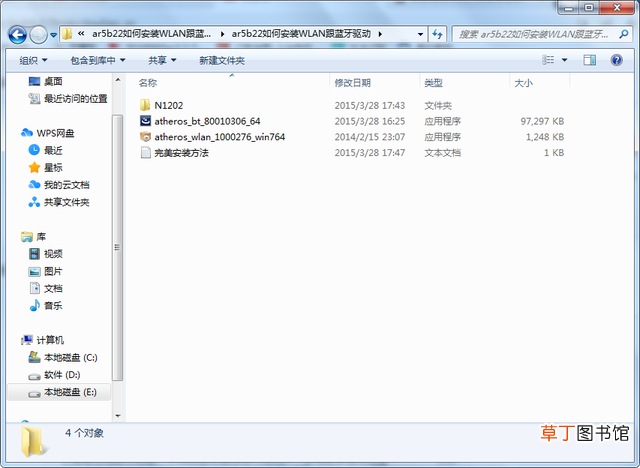Select the 完美安装方法 text file icon
Screen dimensions: 640x468
[x=145, y=153]
